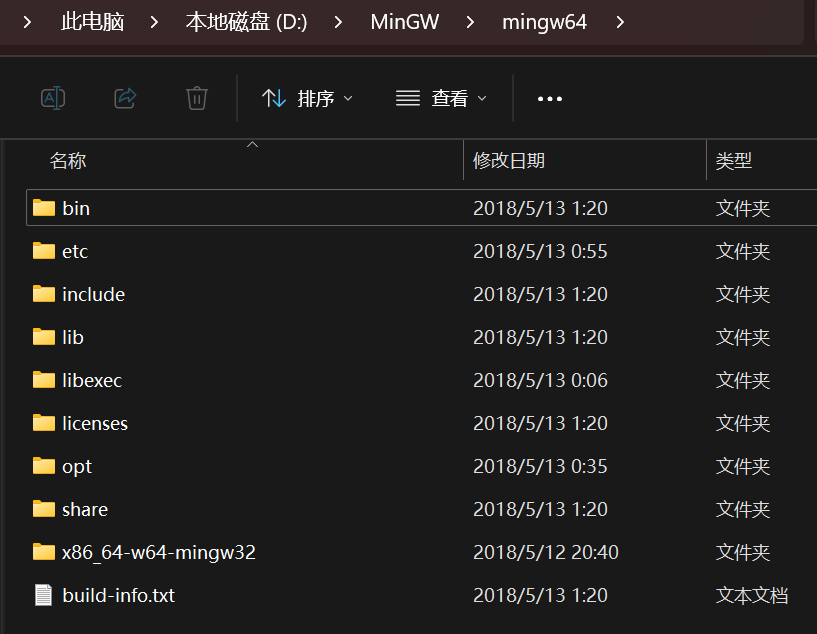Click the 2018/5/13 0:06 date of libexec

[540, 380]
